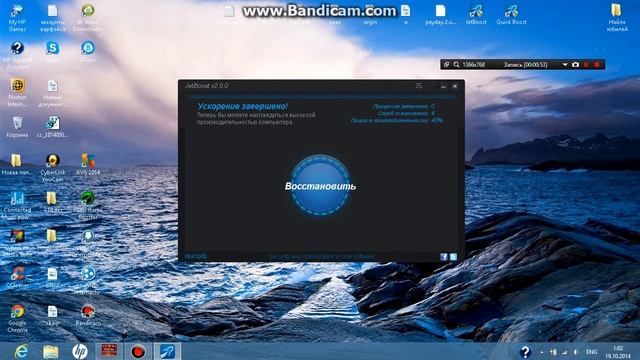This screenshot has height=360, width=640.
Task: Expand the Bandicam bar dropdown arrow
Action: [565, 64]
